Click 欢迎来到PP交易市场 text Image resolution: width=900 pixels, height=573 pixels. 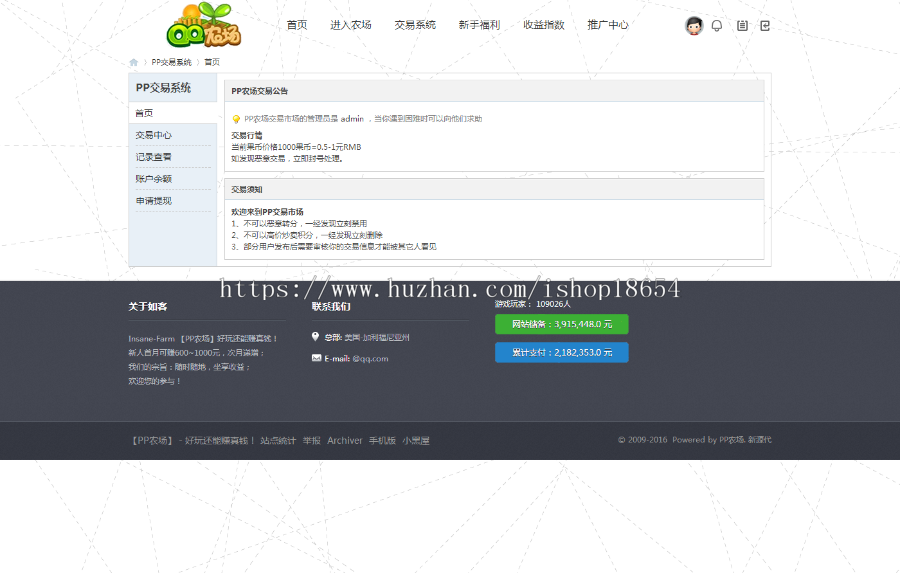pos(267,212)
